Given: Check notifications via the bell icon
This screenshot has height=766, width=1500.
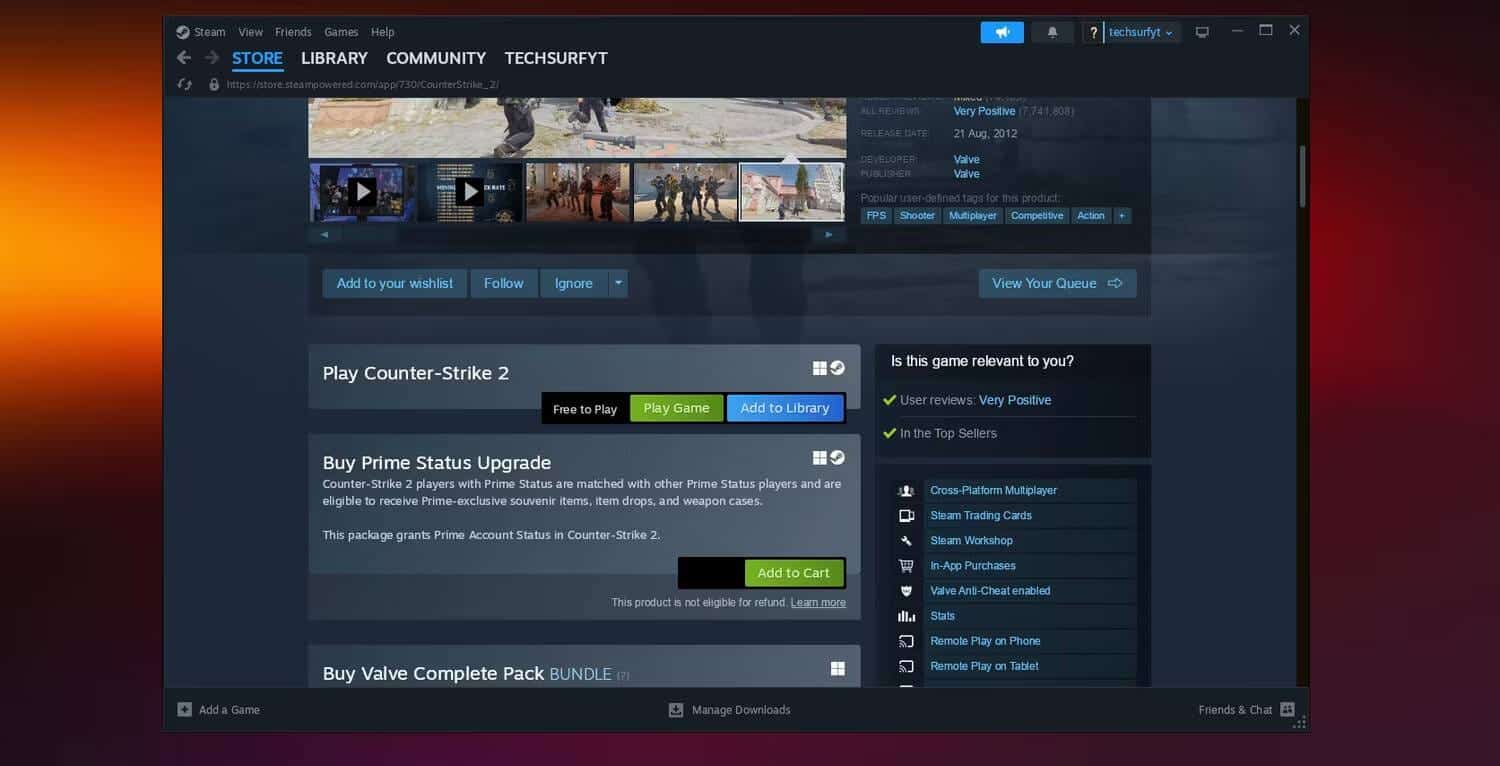Looking at the screenshot, I should (x=1051, y=31).
